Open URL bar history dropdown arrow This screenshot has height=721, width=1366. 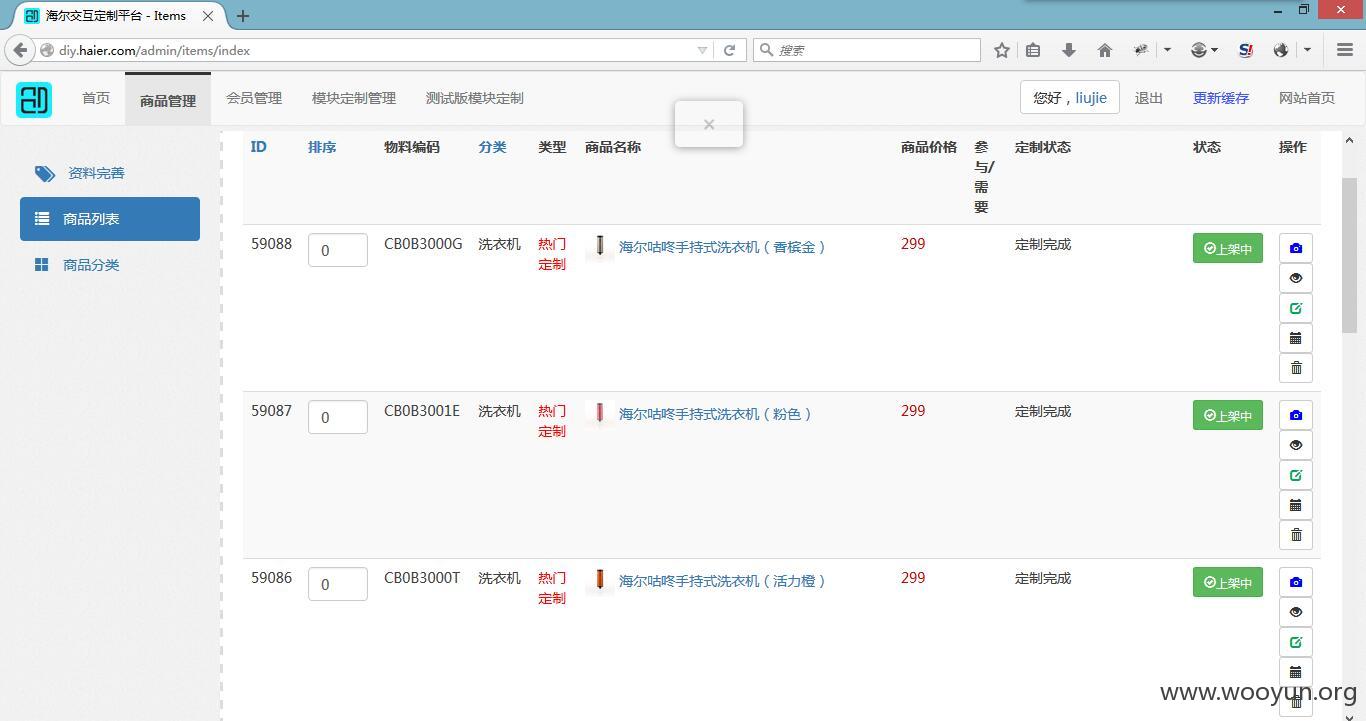(x=702, y=50)
